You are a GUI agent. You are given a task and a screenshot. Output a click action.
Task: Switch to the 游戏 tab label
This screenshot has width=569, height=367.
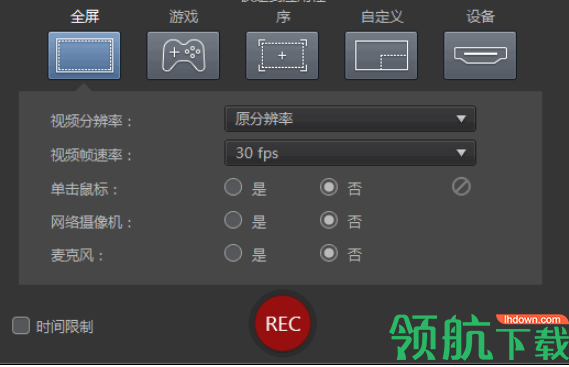(184, 17)
